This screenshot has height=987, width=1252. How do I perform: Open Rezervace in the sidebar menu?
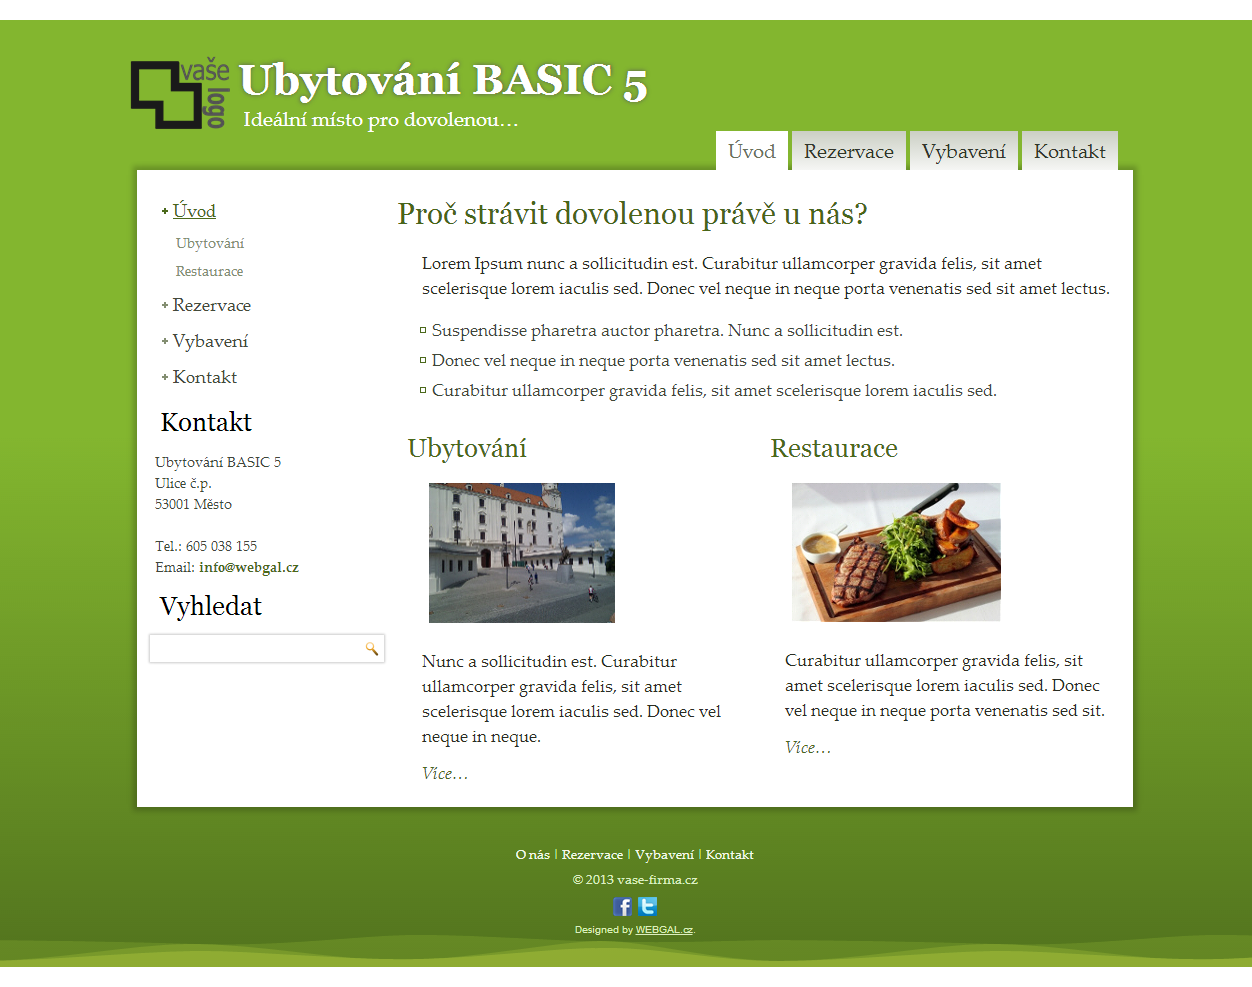(x=211, y=305)
